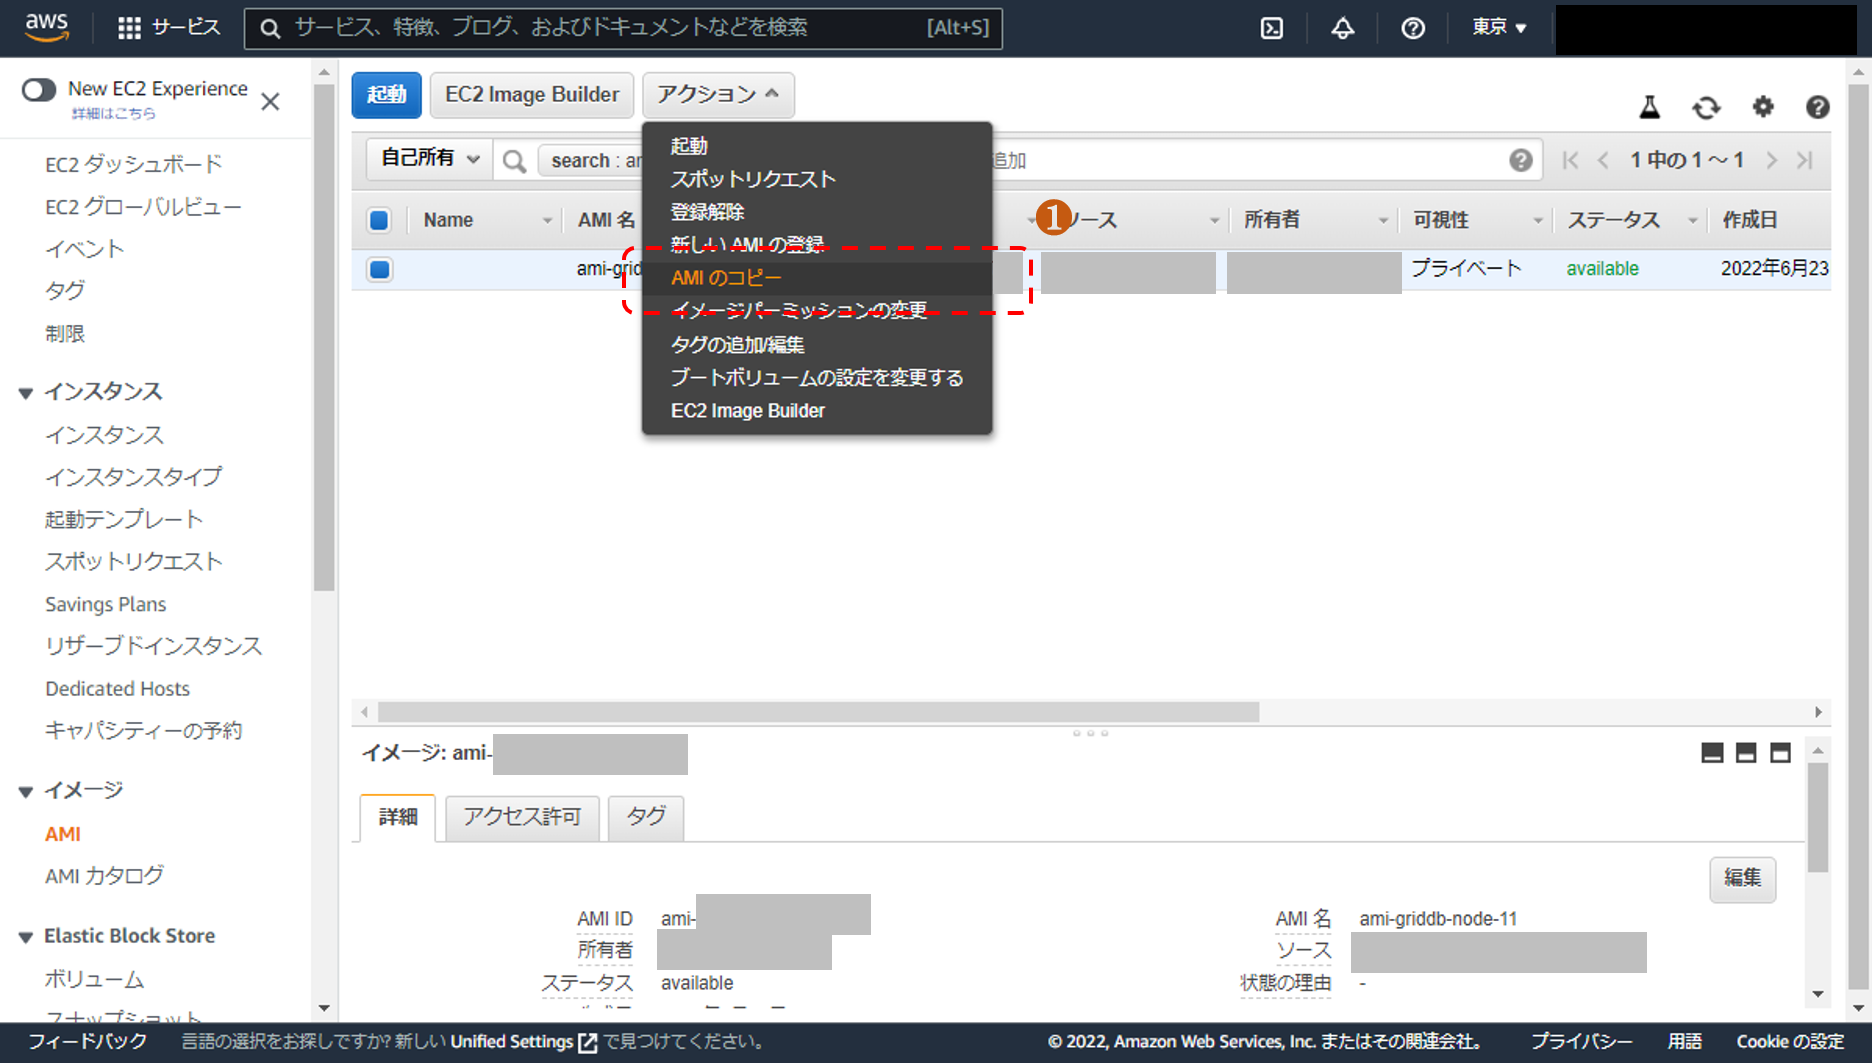This screenshot has height=1063, width=1872.
Task: Click the refresh AMI list icon
Action: click(x=1706, y=107)
